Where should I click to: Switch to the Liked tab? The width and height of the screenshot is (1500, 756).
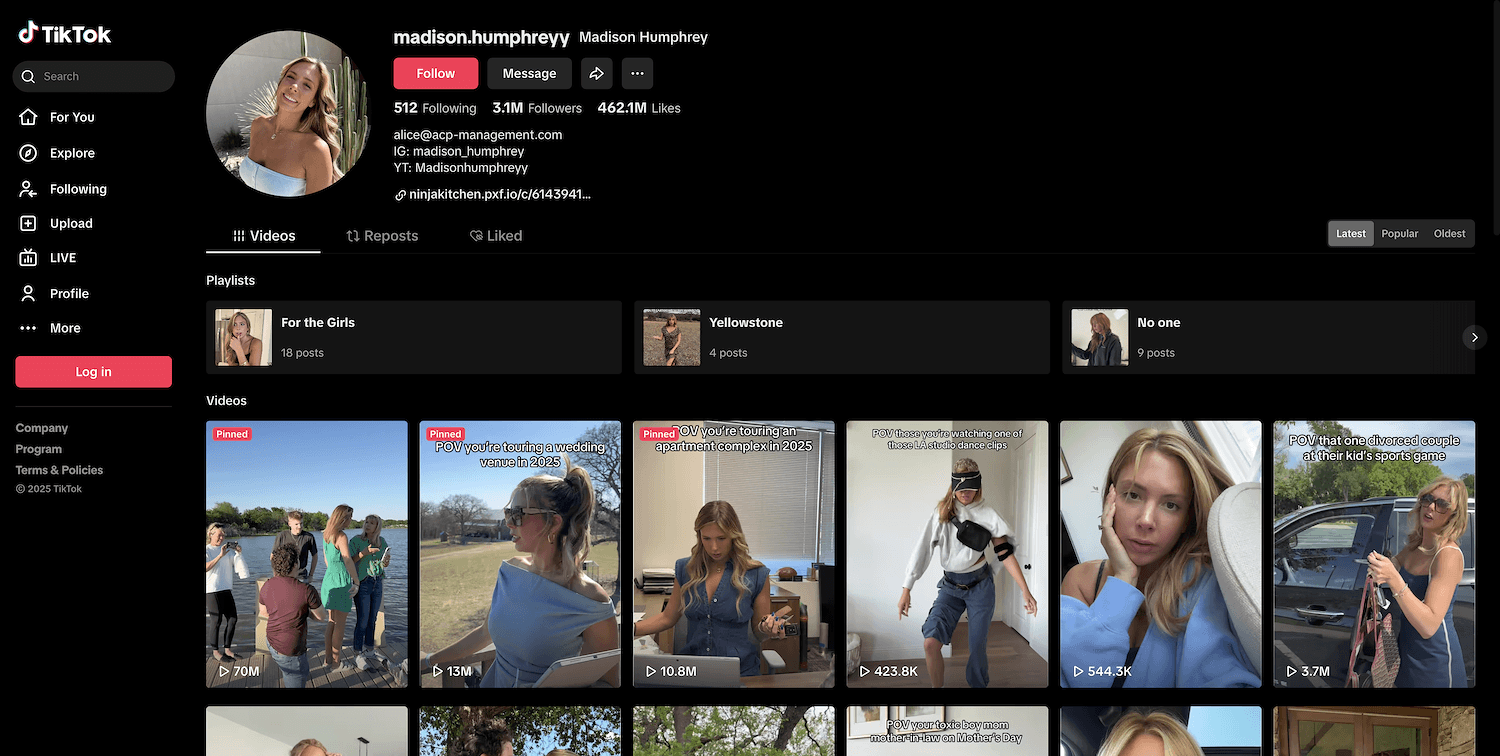coord(496,236)
